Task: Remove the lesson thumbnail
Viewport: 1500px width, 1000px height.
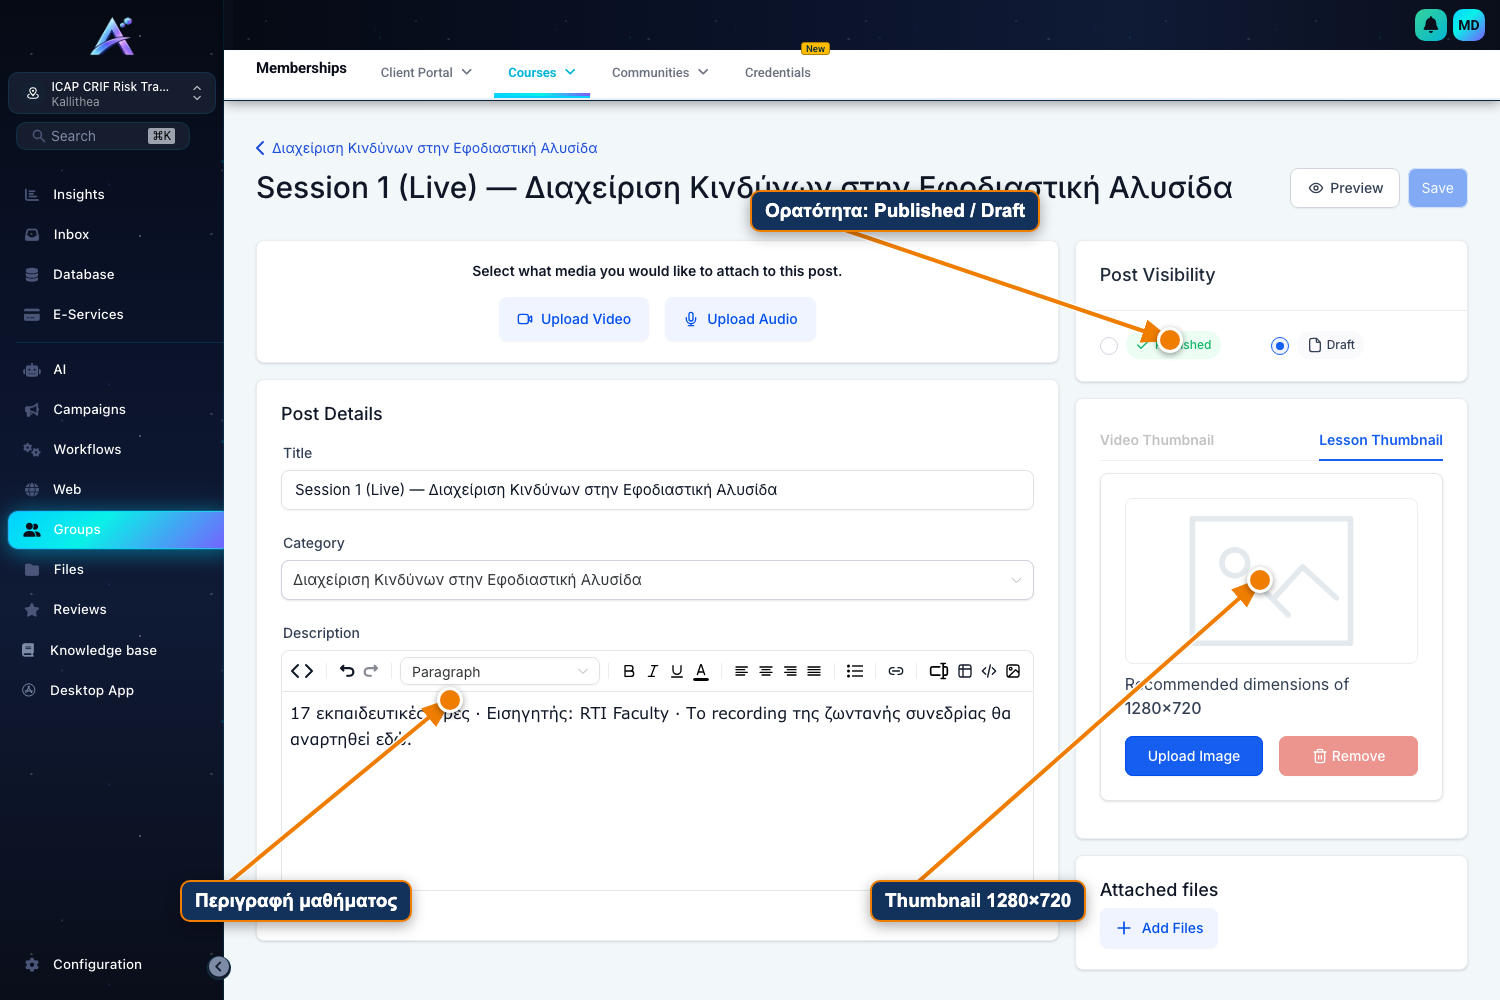Action: coord(1348,756)
